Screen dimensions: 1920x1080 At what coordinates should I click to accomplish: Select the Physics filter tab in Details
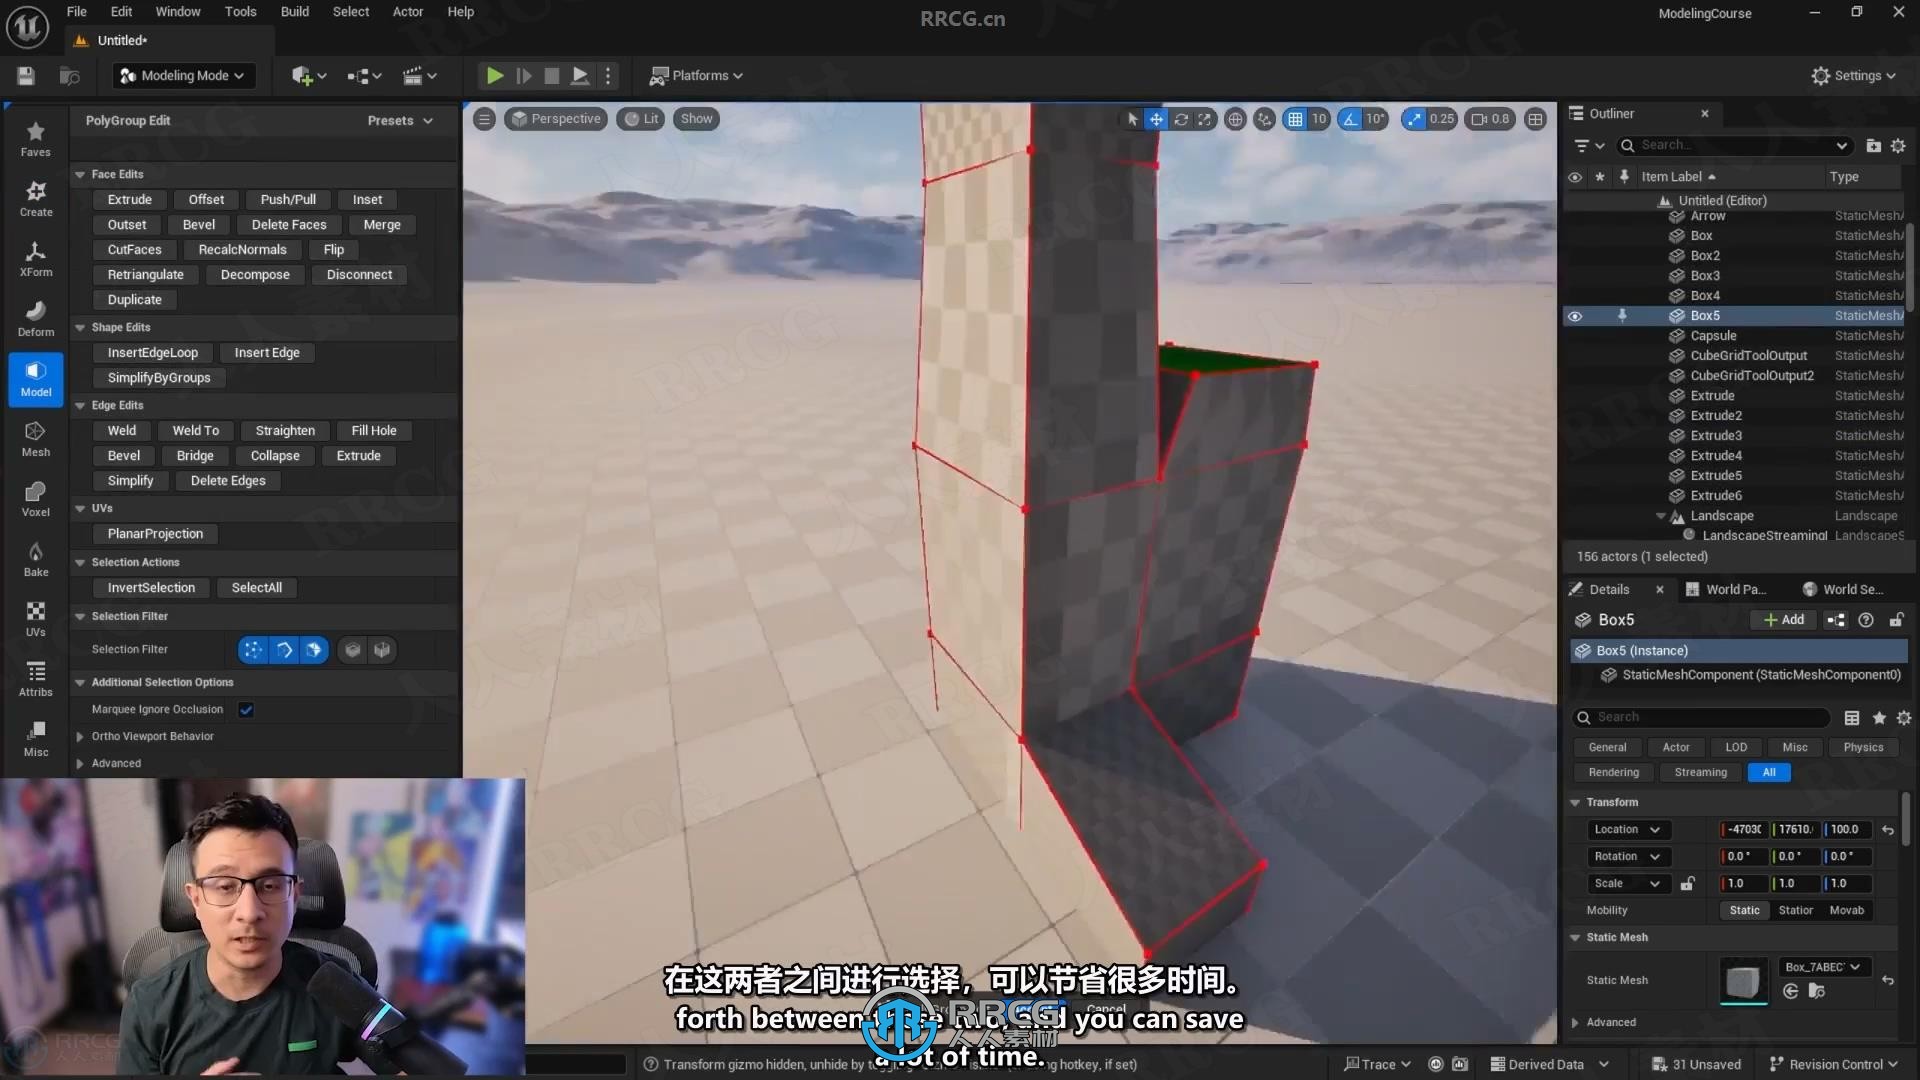1863,748
